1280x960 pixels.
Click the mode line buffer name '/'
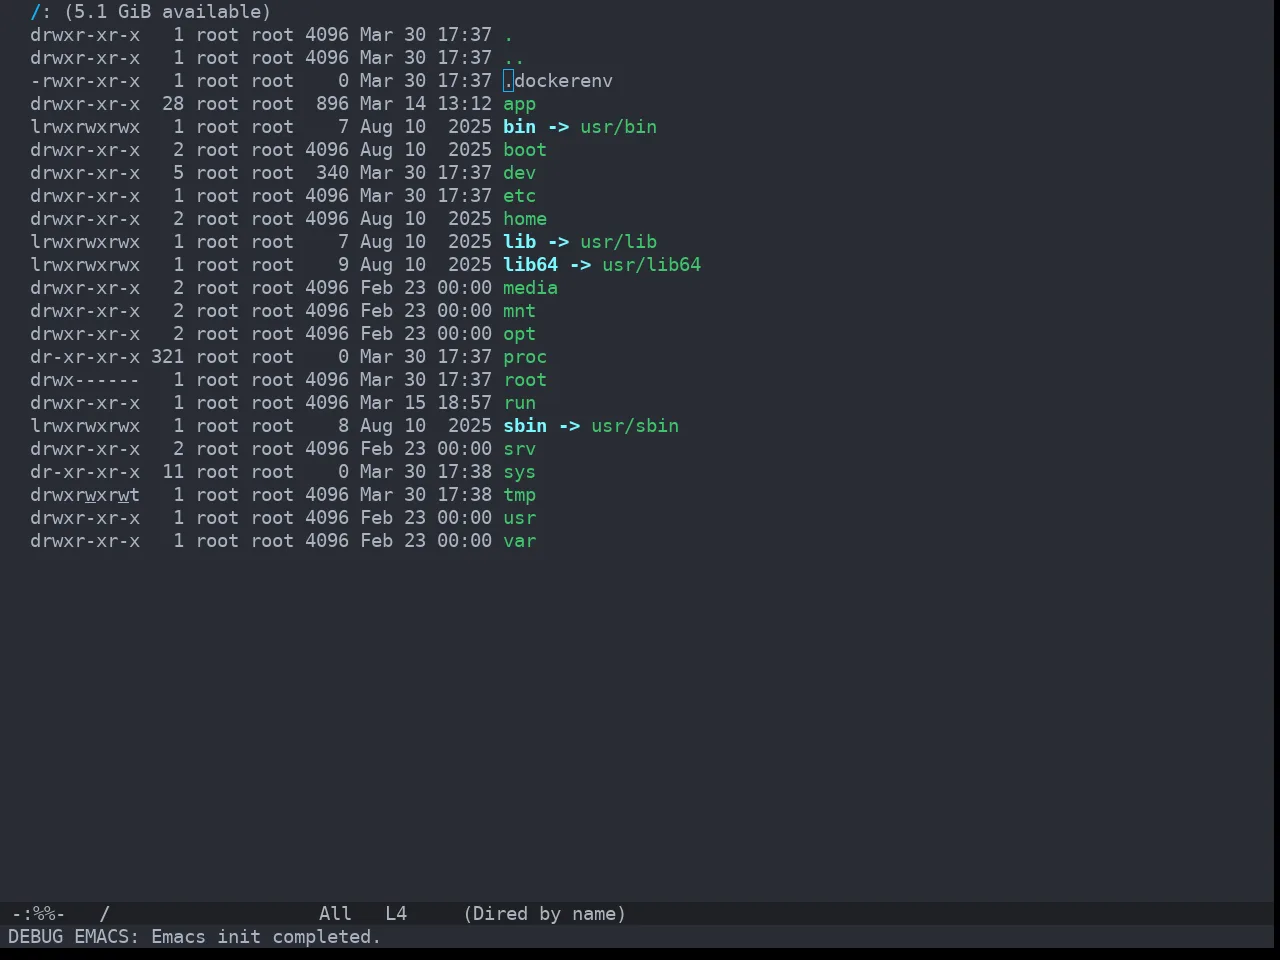click(104, 914)
